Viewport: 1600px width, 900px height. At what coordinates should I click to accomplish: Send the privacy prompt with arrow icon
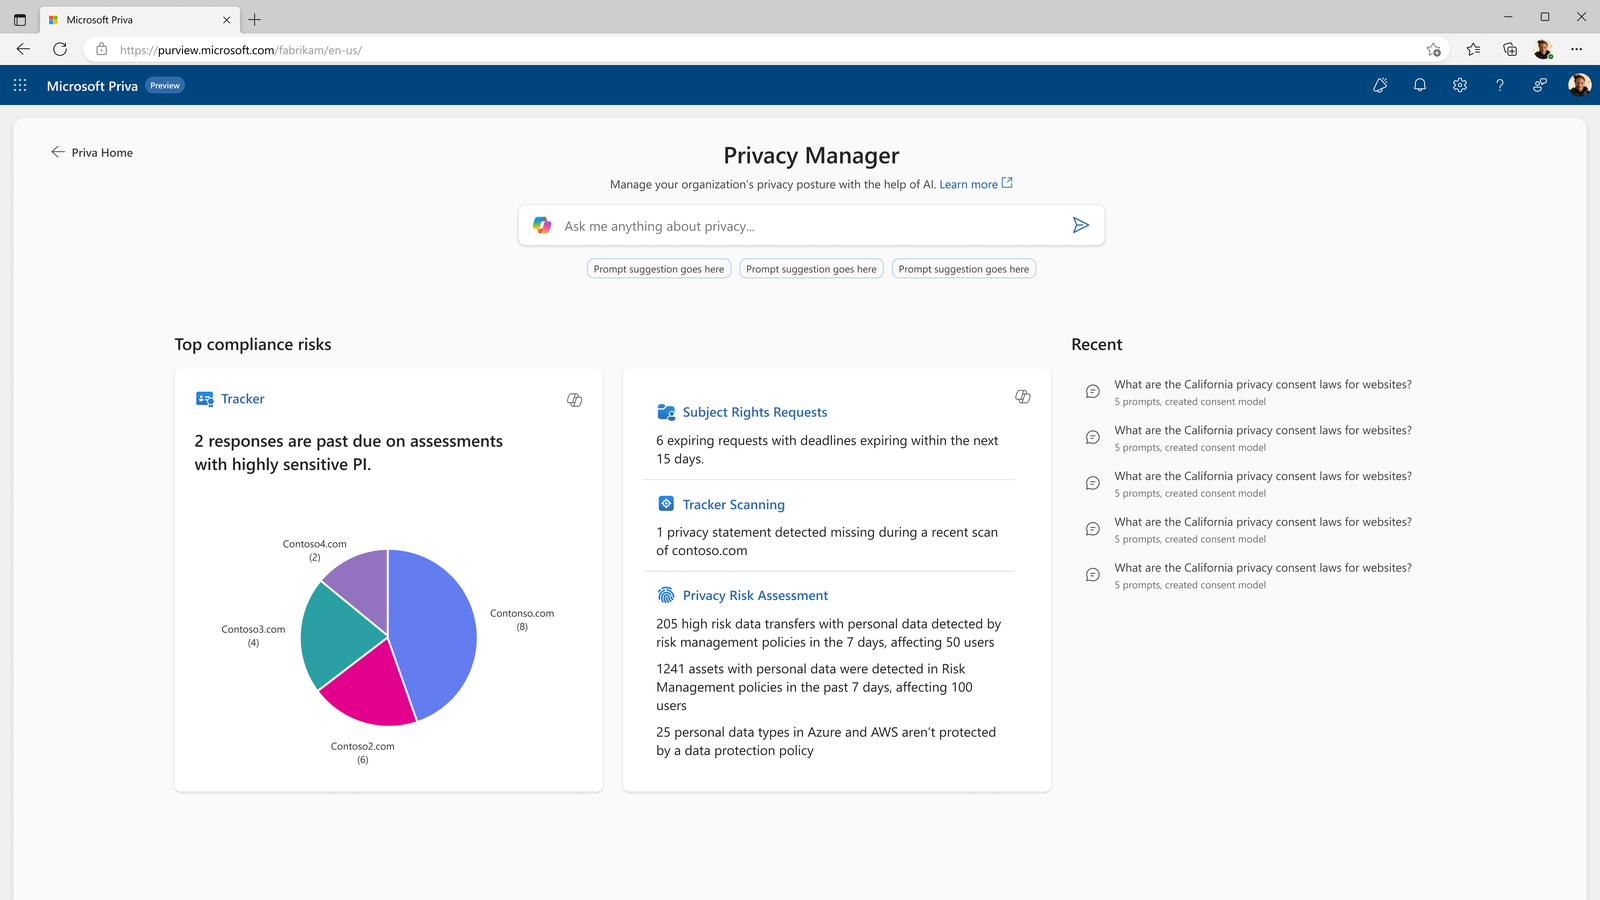coord(1081,225)
